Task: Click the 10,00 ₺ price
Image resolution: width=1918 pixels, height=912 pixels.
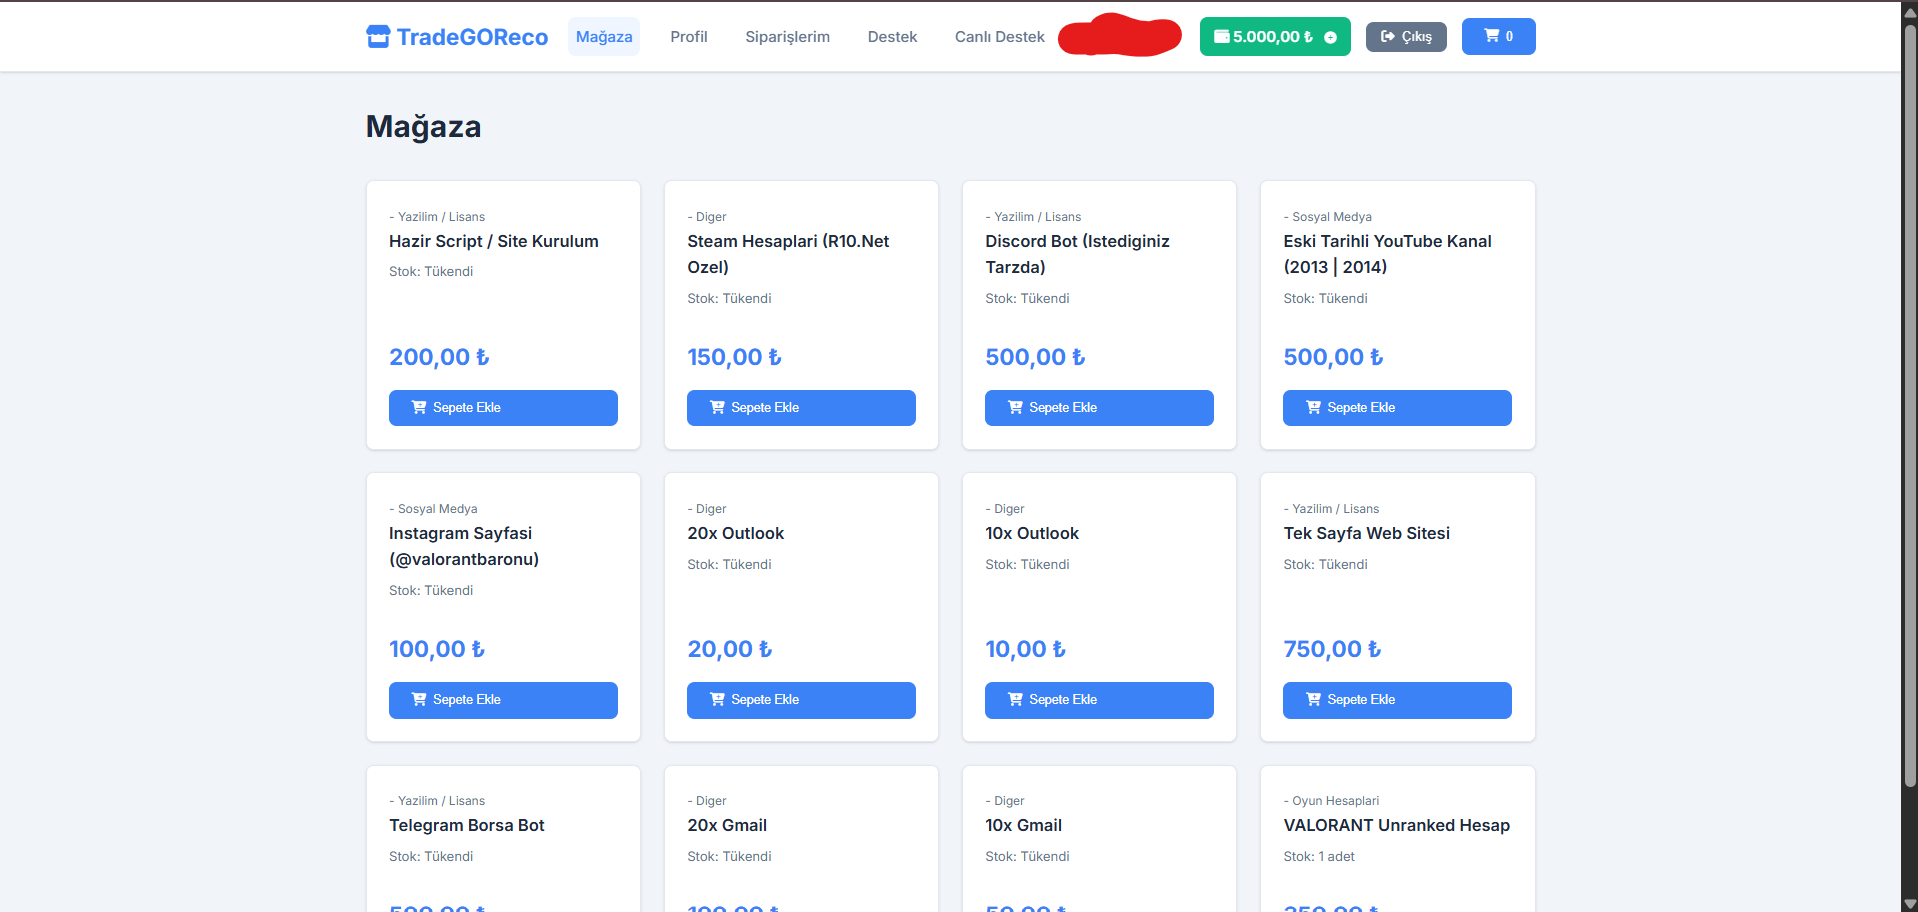Action: pyautogui.click(x=1025, y=649)
